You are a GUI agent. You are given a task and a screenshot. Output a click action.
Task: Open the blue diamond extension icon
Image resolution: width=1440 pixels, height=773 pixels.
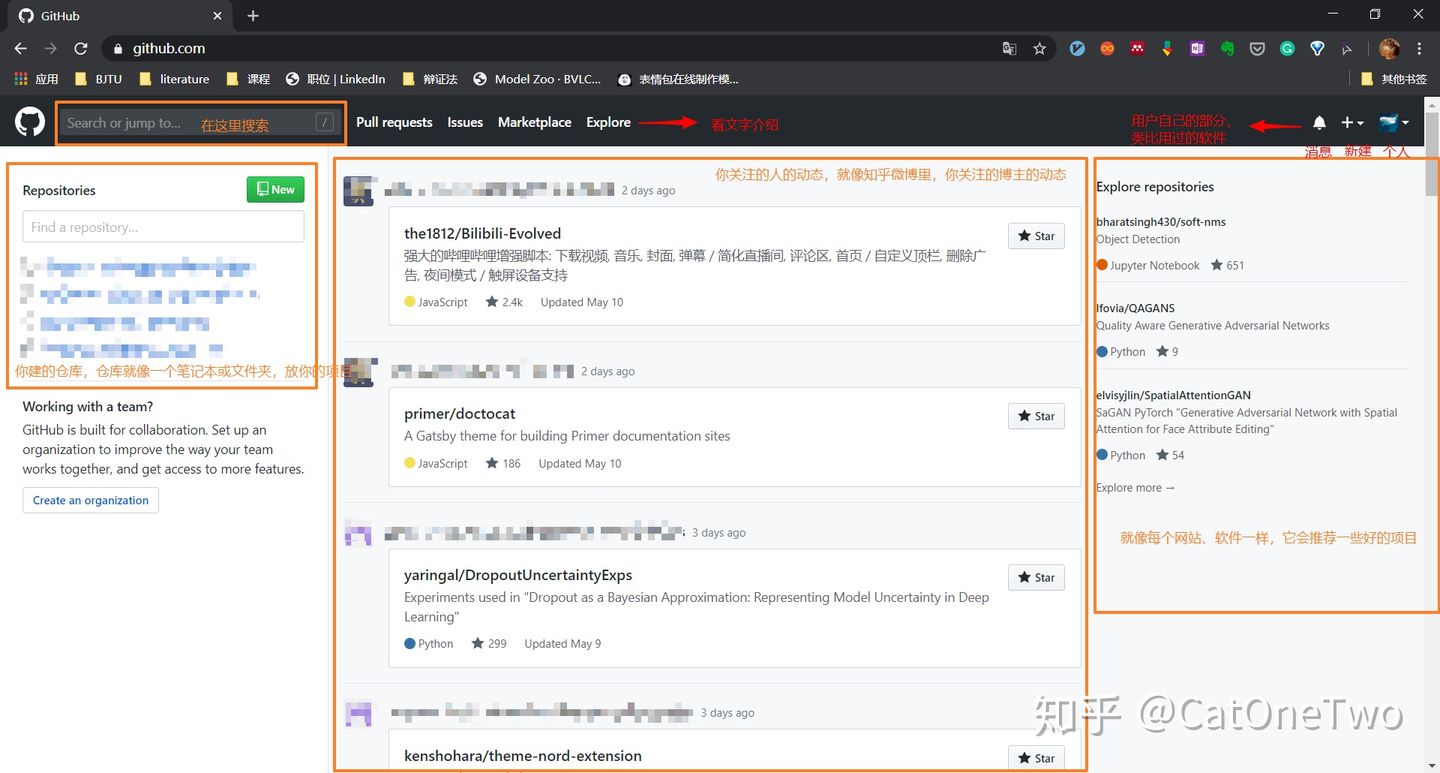click(1317, 48)
